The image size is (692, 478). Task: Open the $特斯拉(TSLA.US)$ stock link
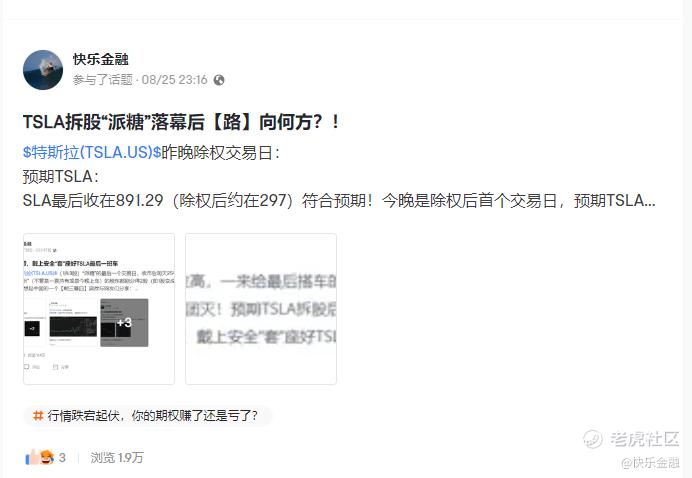click(92, 152)
